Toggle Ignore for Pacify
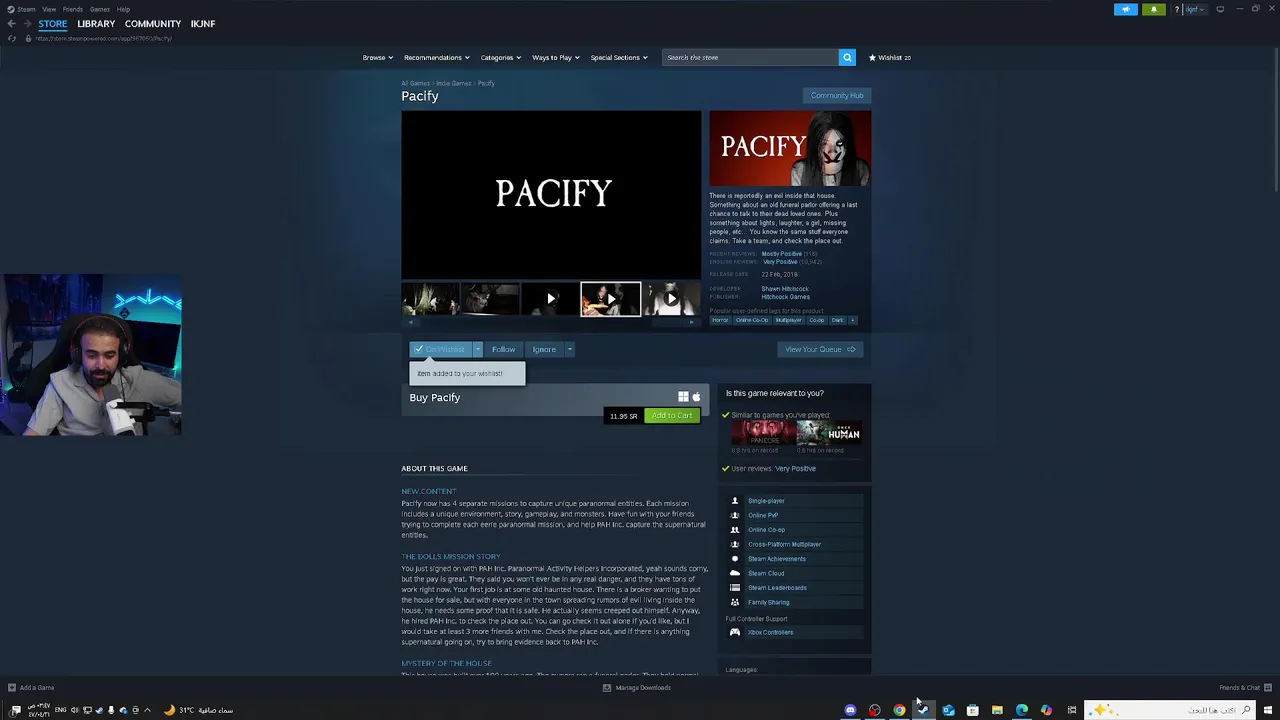The image size is (1280, 720). [x=544, y=349]
